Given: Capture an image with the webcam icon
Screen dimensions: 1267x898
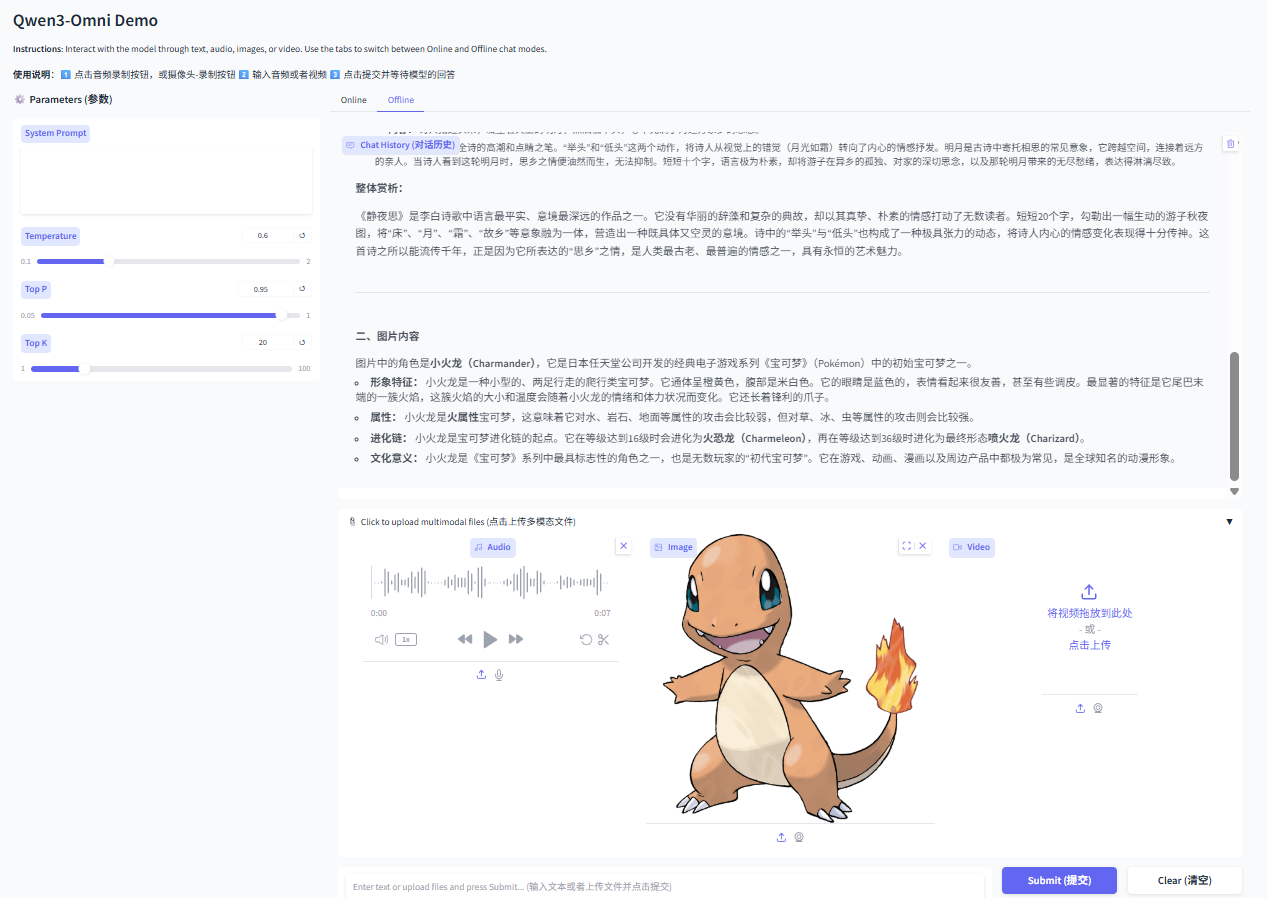Looking at the screenshot, I should (x=799, y=837).
